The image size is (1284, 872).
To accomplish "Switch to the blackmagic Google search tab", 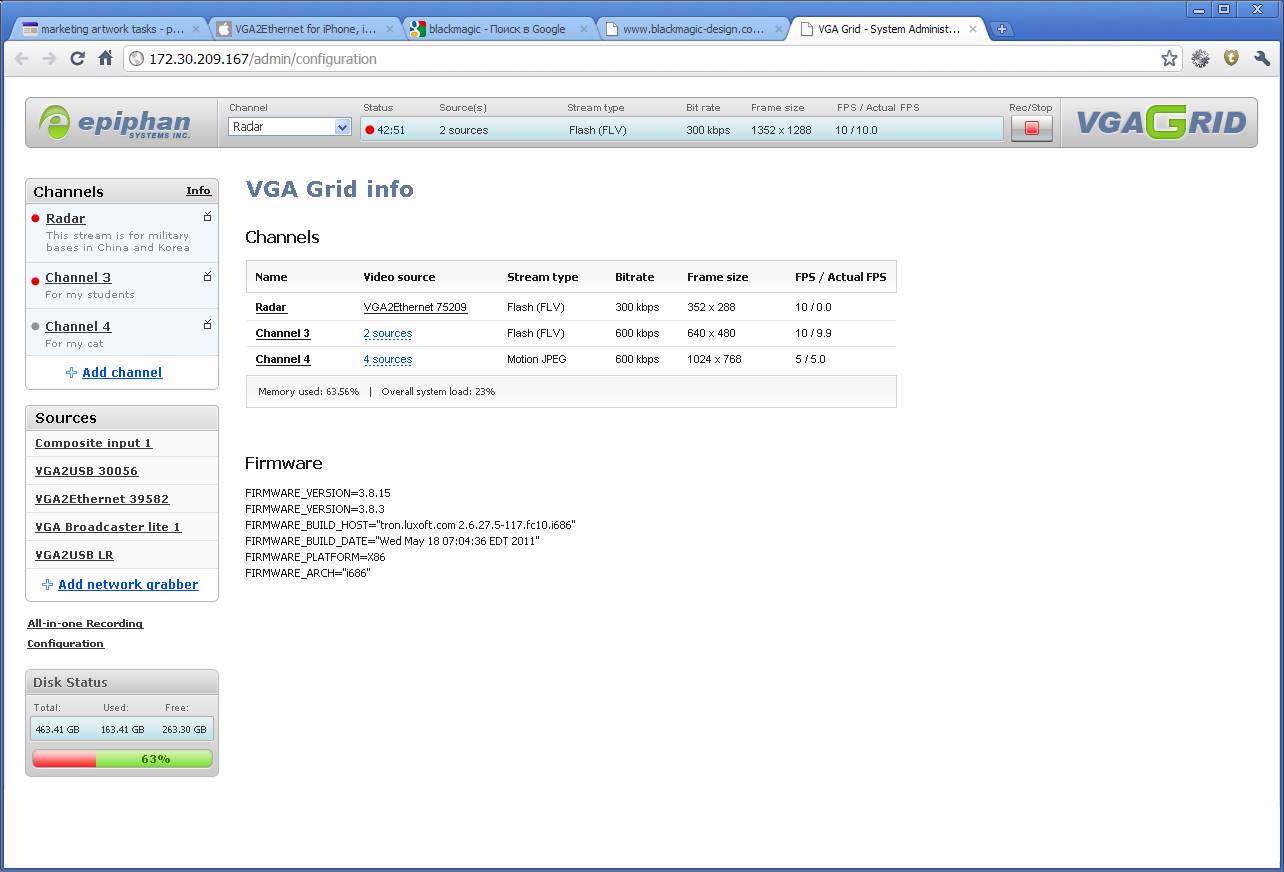I will (x=497, y=30).
